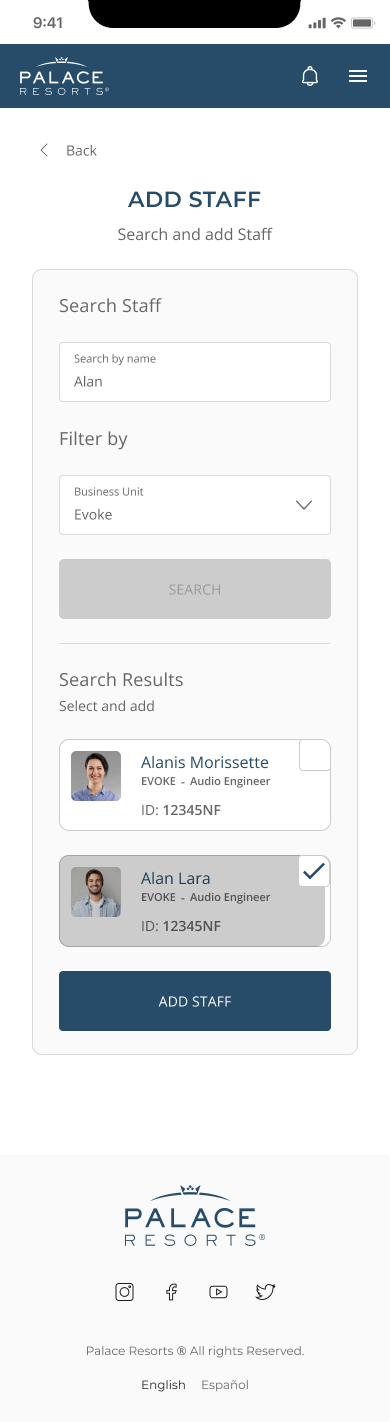Open the Business Unit Evoke field
Screen dimensions: 390x1422
pyautogui.click(x=195, y=505)
